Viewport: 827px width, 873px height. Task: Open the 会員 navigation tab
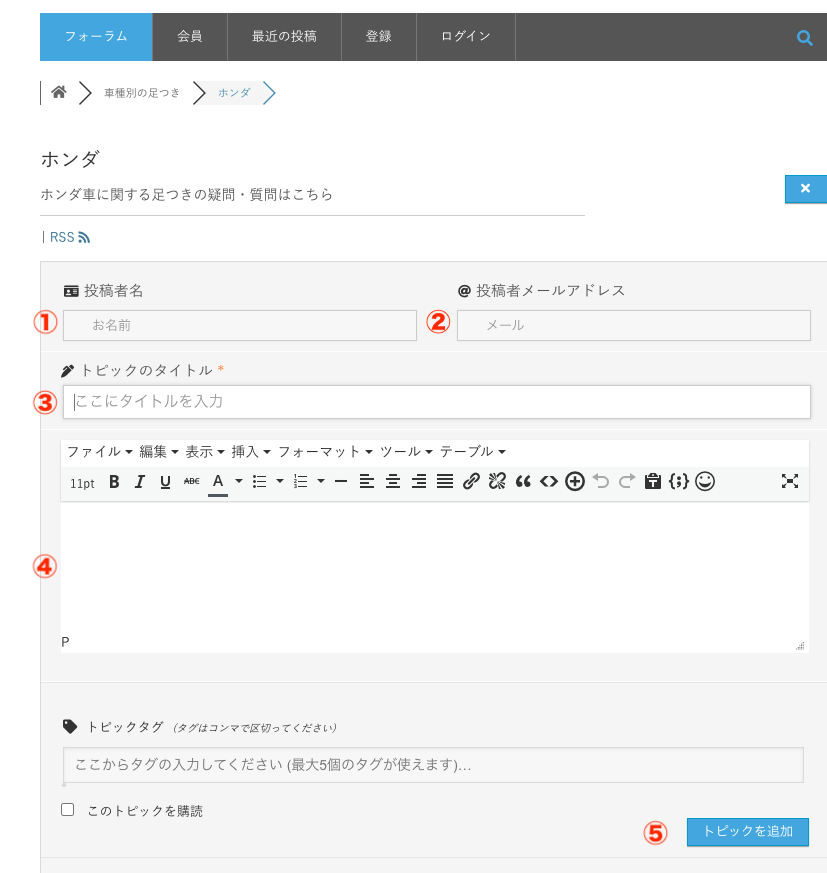pyautogui.click(x=190, y=37)
